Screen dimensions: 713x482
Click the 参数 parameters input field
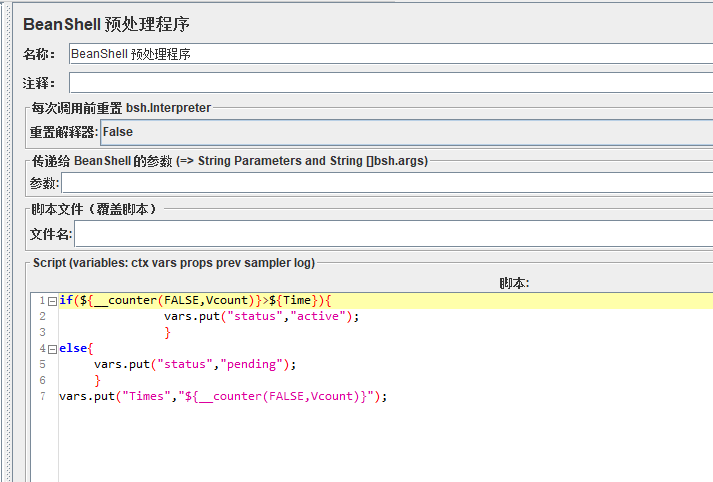[x=387, y=183]
